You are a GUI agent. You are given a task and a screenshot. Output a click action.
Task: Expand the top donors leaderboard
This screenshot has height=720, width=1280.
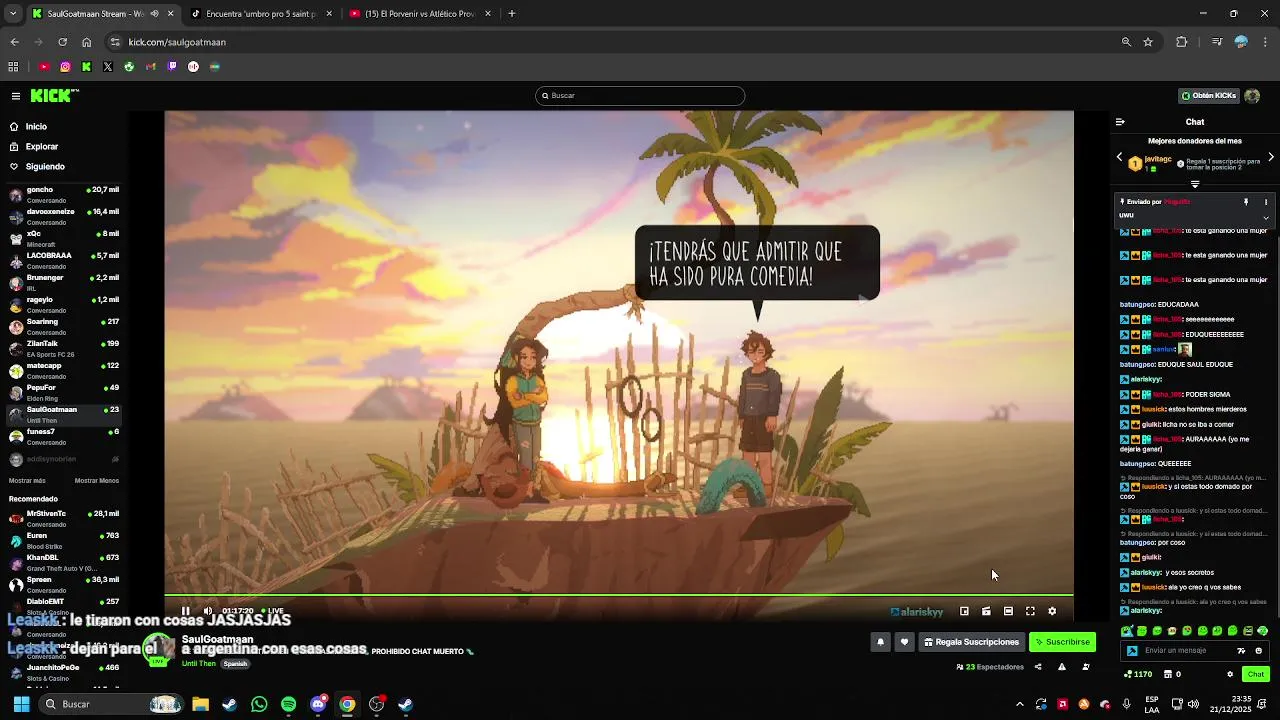pyautogui.click(x=1195, y=184)
